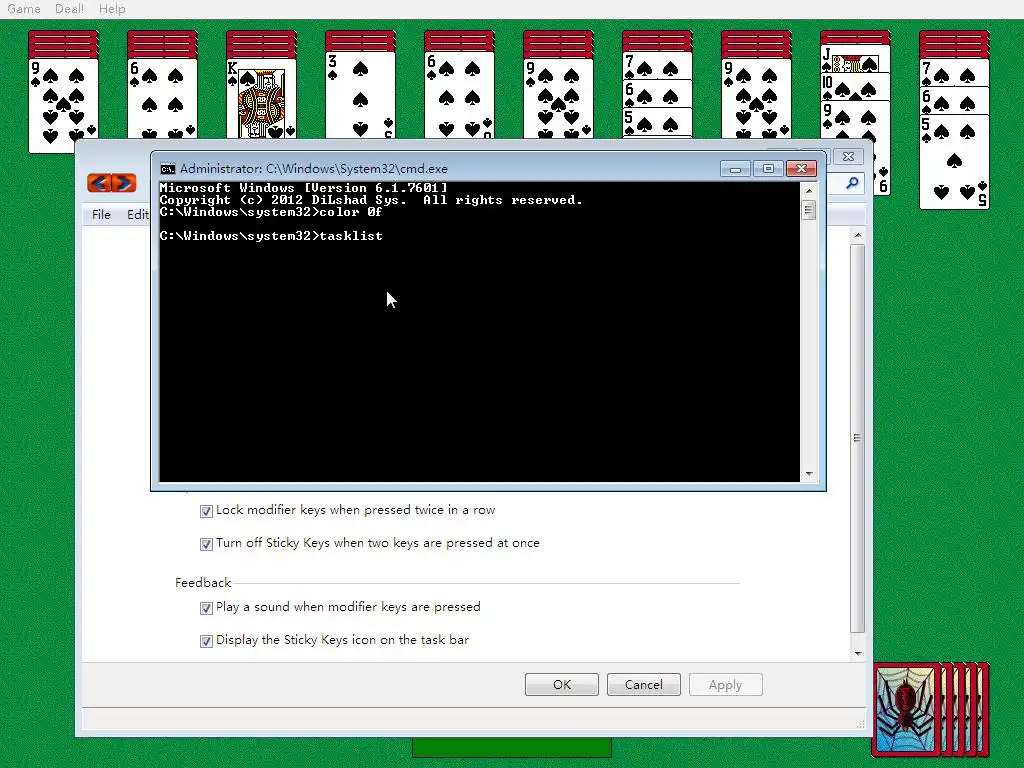Click the Apply button
This screenshot has height=768, width=1024.
click(726, 684)
